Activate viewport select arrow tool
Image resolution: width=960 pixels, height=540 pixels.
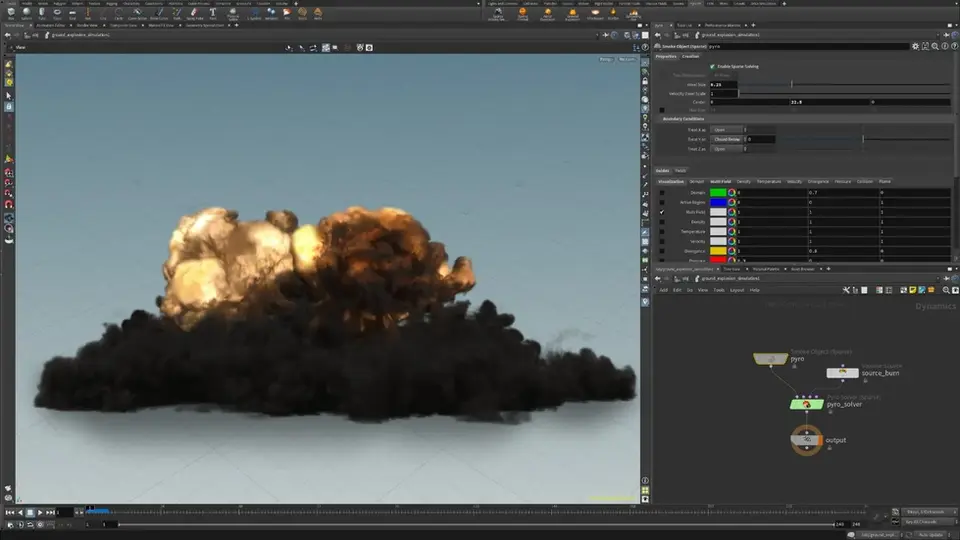(9, 96)
